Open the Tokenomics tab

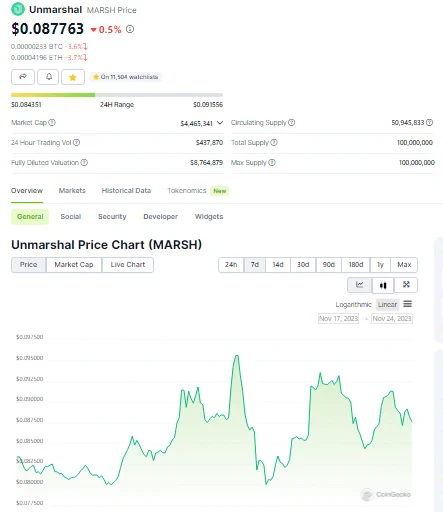[x=187, y=191]
